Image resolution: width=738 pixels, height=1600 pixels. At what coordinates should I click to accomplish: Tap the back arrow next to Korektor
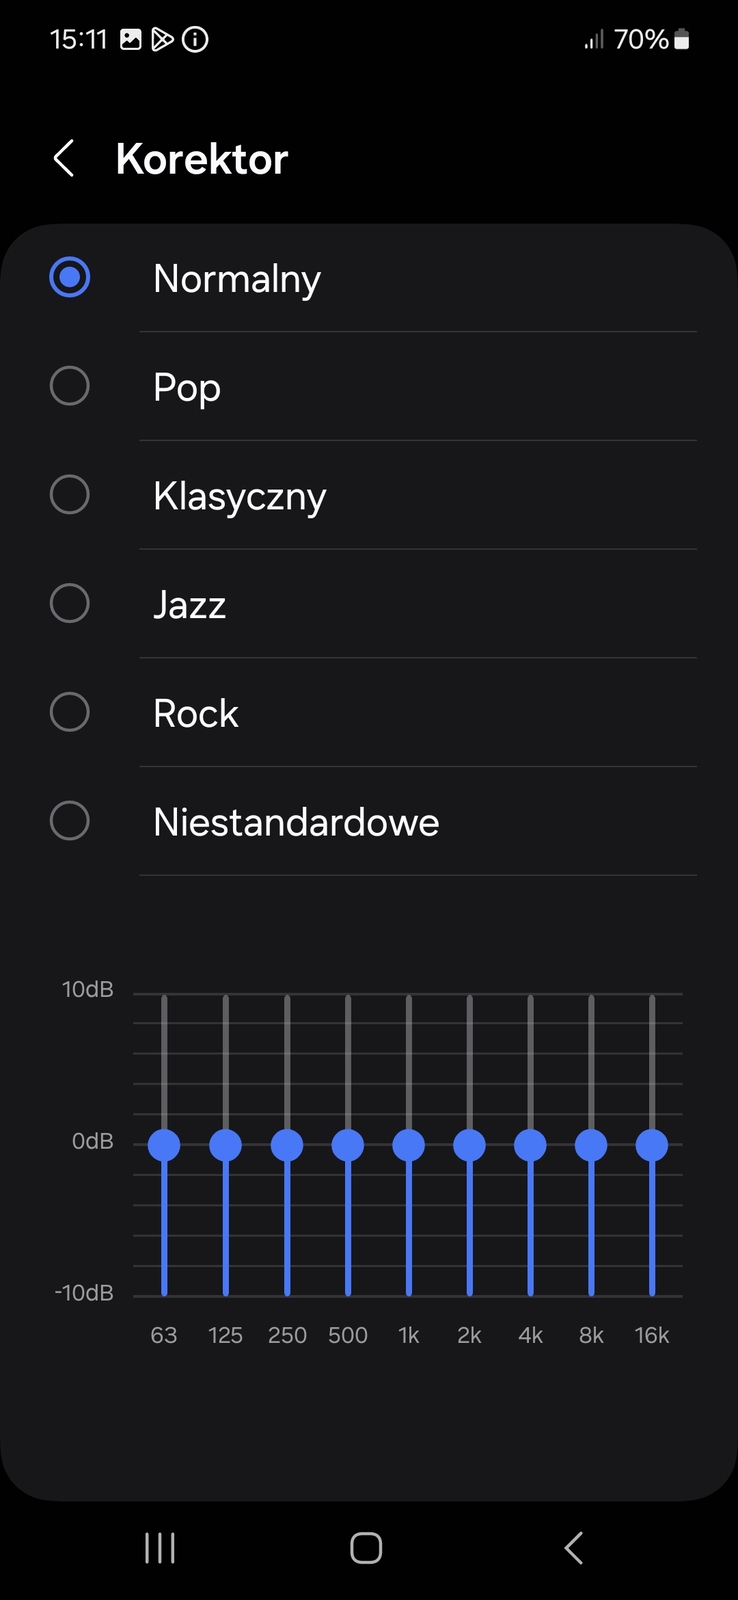pyautogui.click(x=64, y=158)
